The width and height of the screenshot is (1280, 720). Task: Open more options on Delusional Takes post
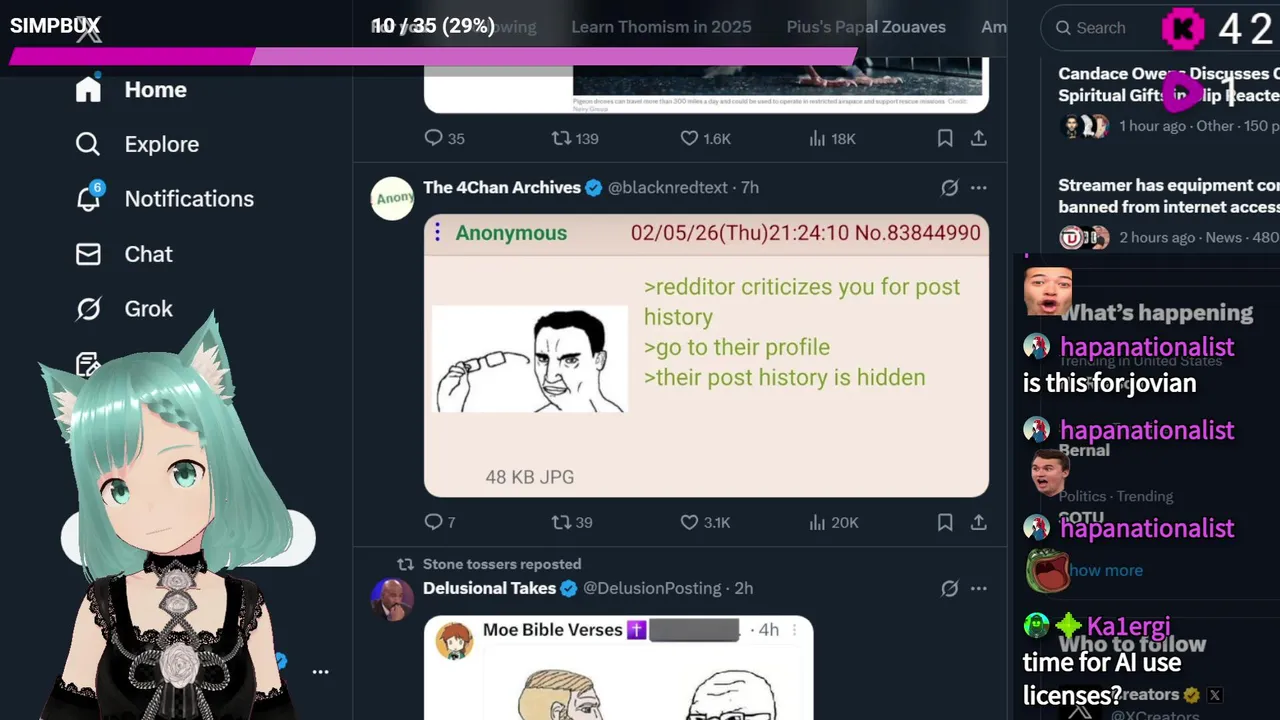coord(979,588)
